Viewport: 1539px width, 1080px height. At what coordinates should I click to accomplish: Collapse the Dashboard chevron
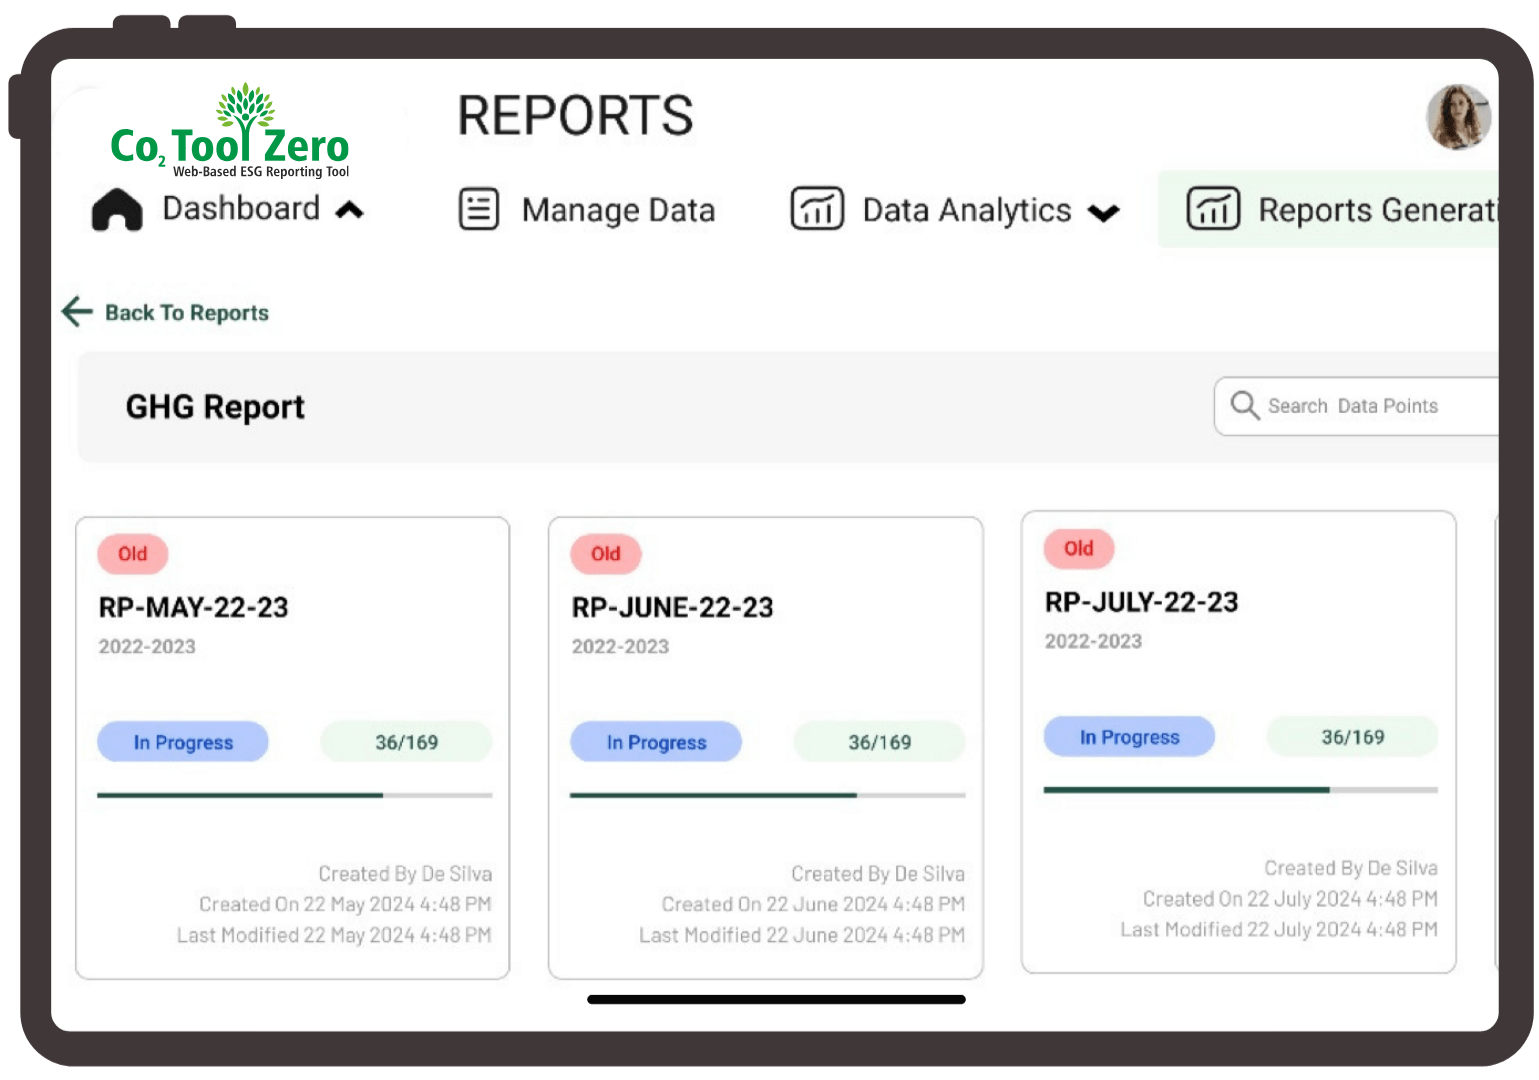tap(349, 210)
